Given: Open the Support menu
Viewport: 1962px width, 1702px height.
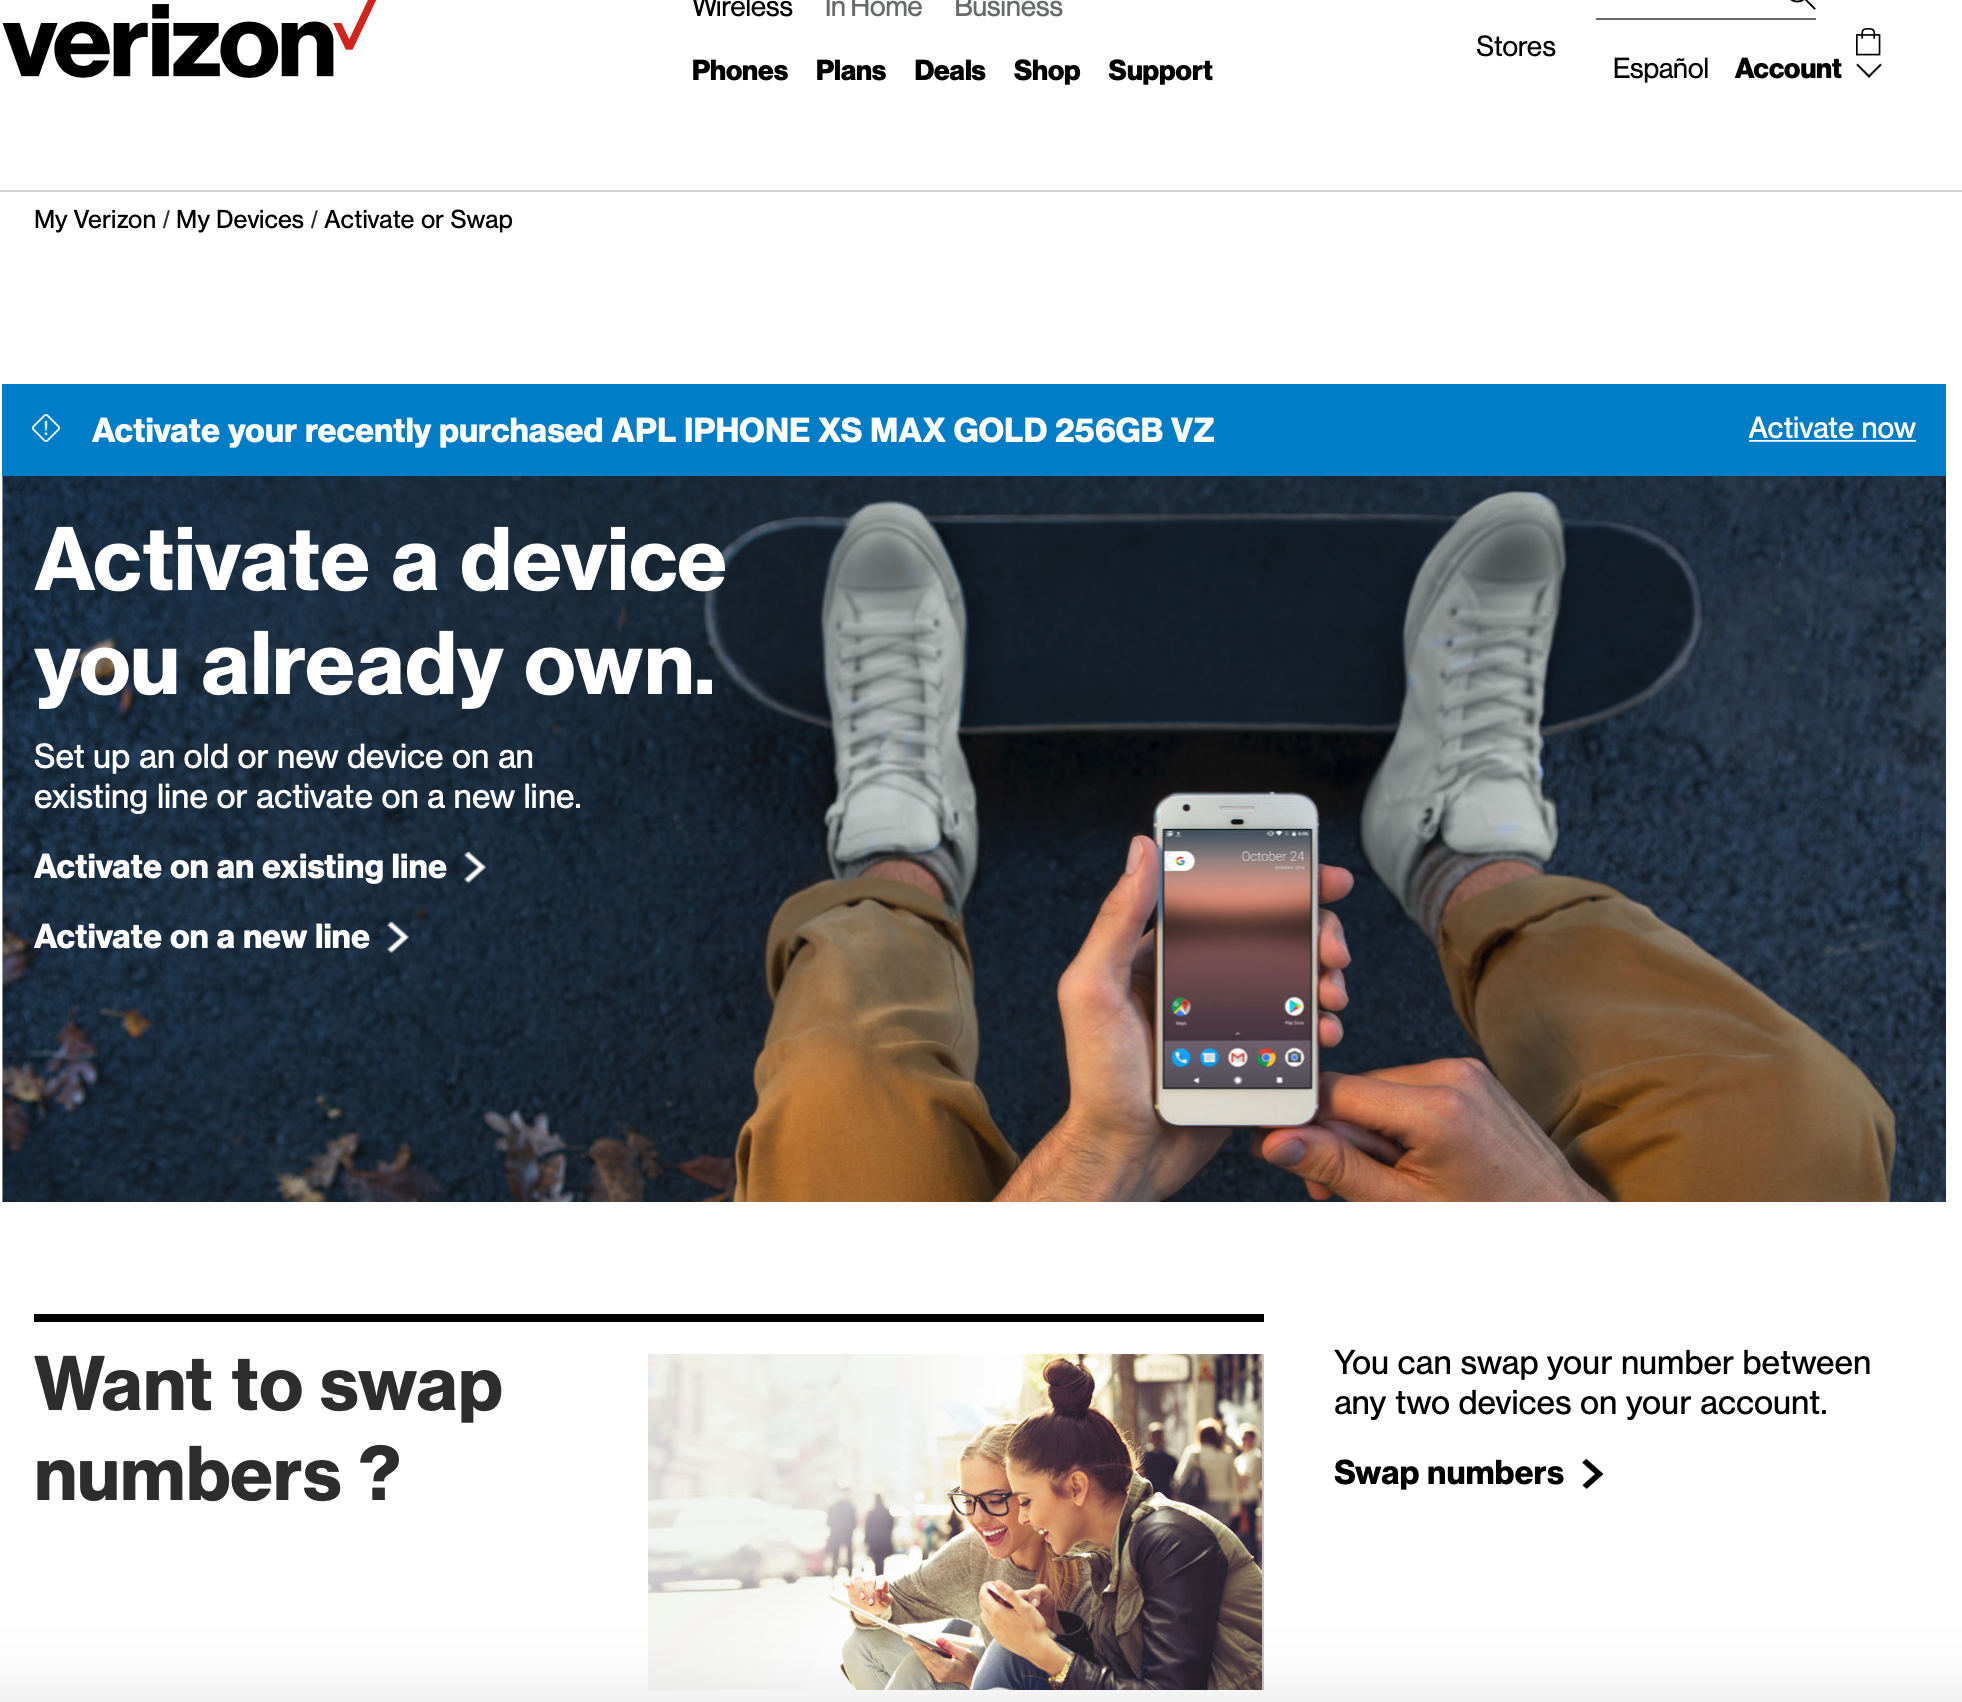Looking at the screenshot, I should (1160, 71).
